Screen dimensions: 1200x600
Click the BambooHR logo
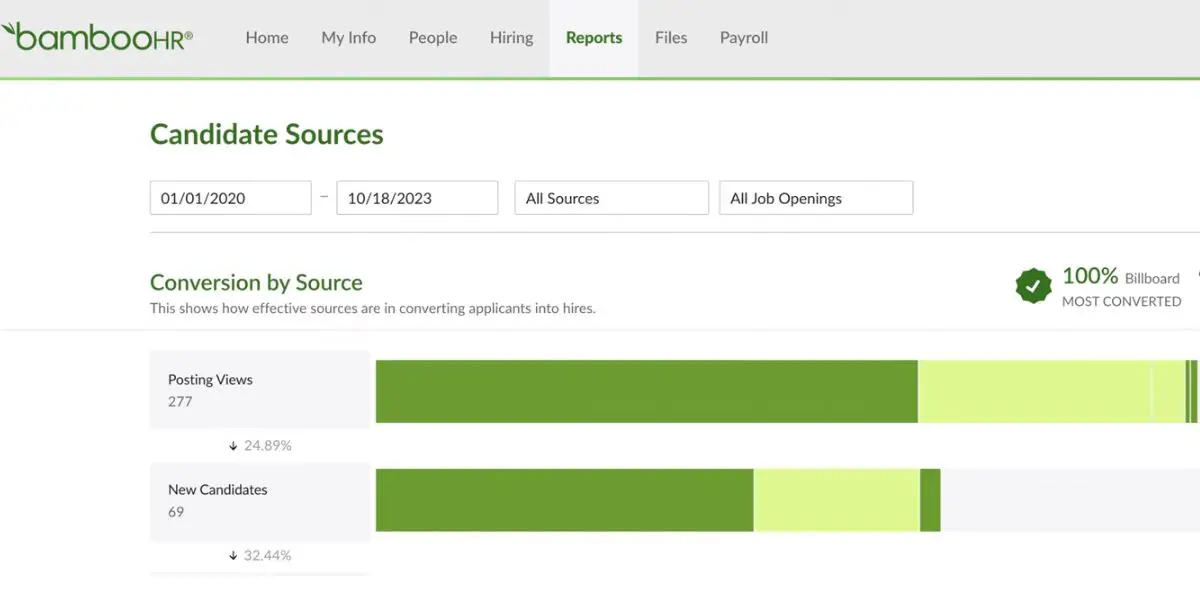(98, 37)
